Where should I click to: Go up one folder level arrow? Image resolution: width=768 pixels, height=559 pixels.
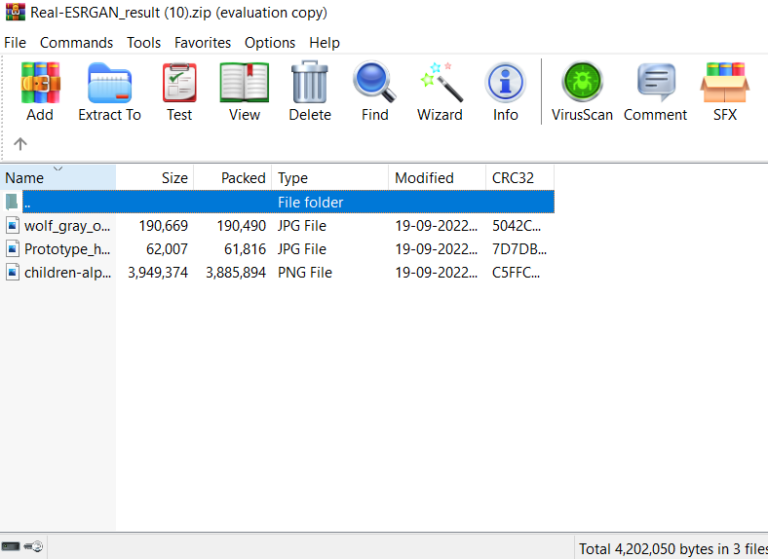(x=20, y=144)
